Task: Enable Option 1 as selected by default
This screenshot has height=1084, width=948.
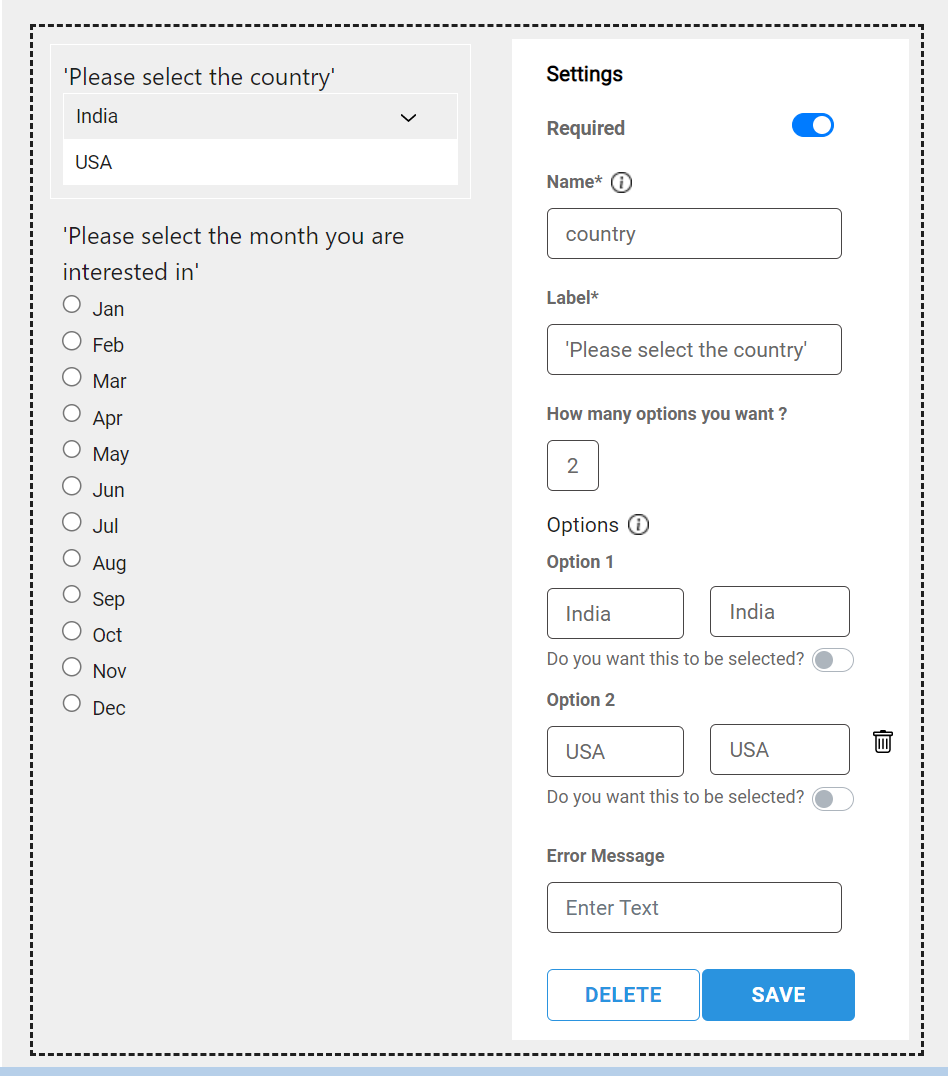Action: tap(832, 660)
